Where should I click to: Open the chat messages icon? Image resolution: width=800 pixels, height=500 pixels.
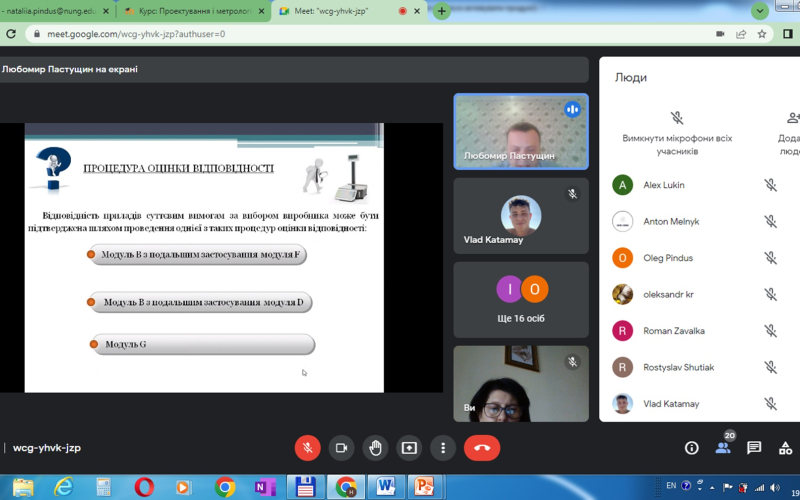754,448
